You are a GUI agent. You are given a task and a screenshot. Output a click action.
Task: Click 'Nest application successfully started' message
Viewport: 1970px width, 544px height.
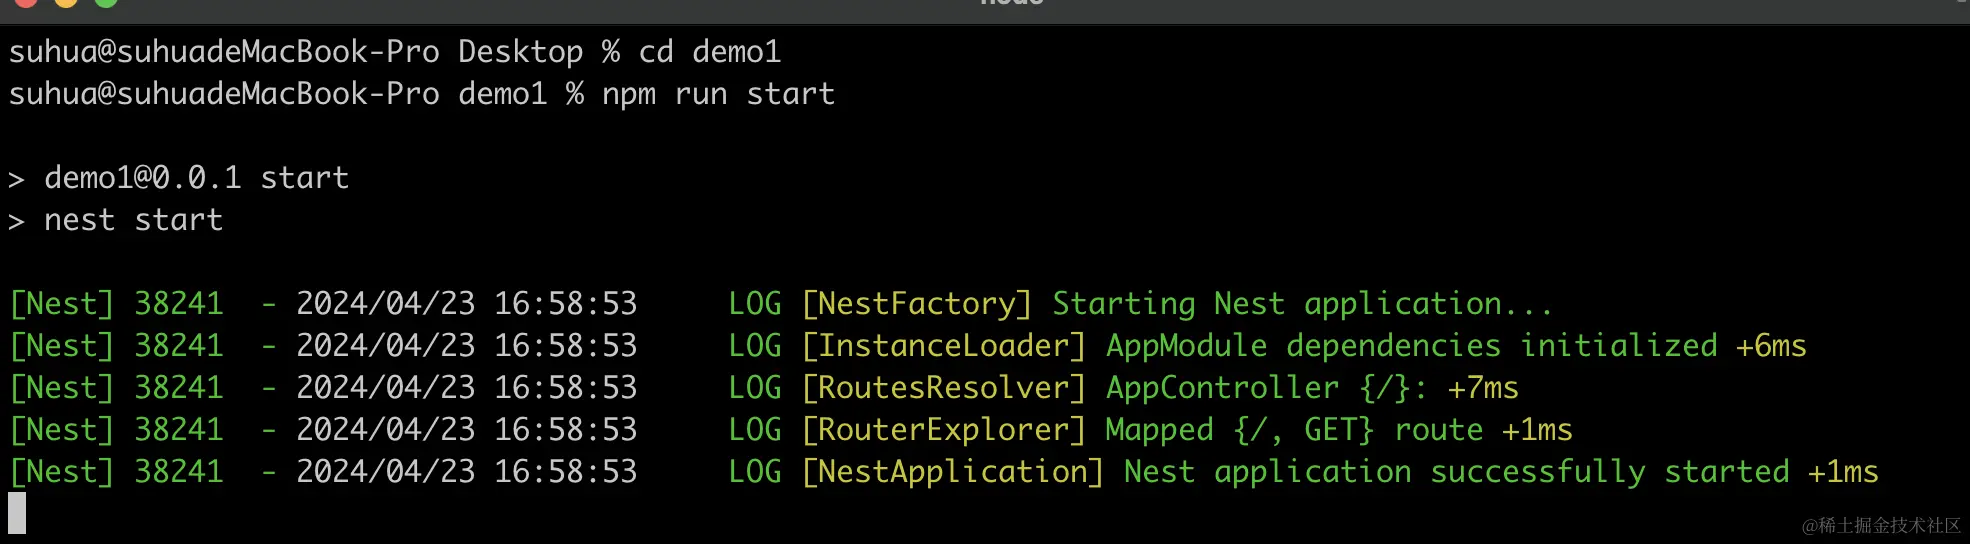(x=1456, y=472)
